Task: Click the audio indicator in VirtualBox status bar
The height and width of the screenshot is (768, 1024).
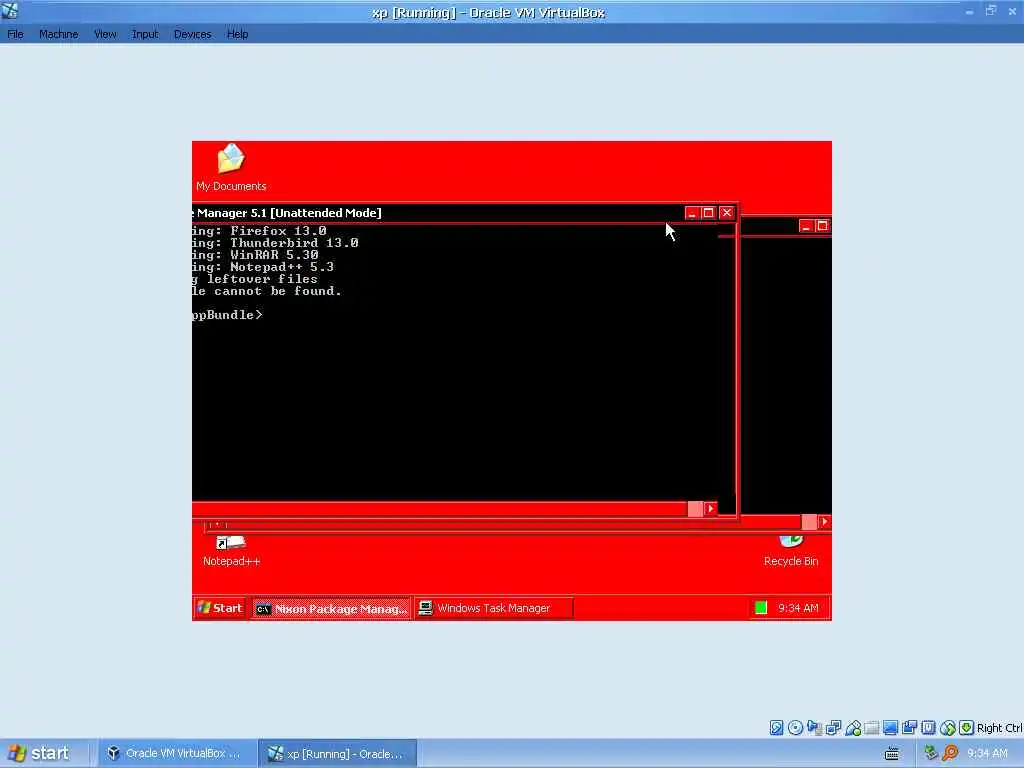Action: [814, 728]
